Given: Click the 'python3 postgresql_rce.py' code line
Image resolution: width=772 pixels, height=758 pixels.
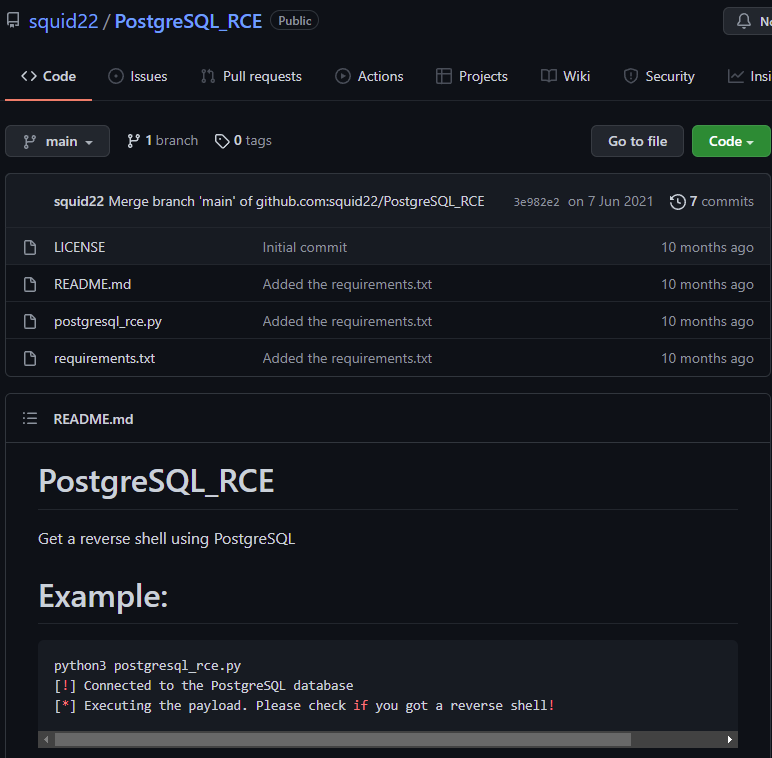Looking at the screenshot, I should pos(147,665).
